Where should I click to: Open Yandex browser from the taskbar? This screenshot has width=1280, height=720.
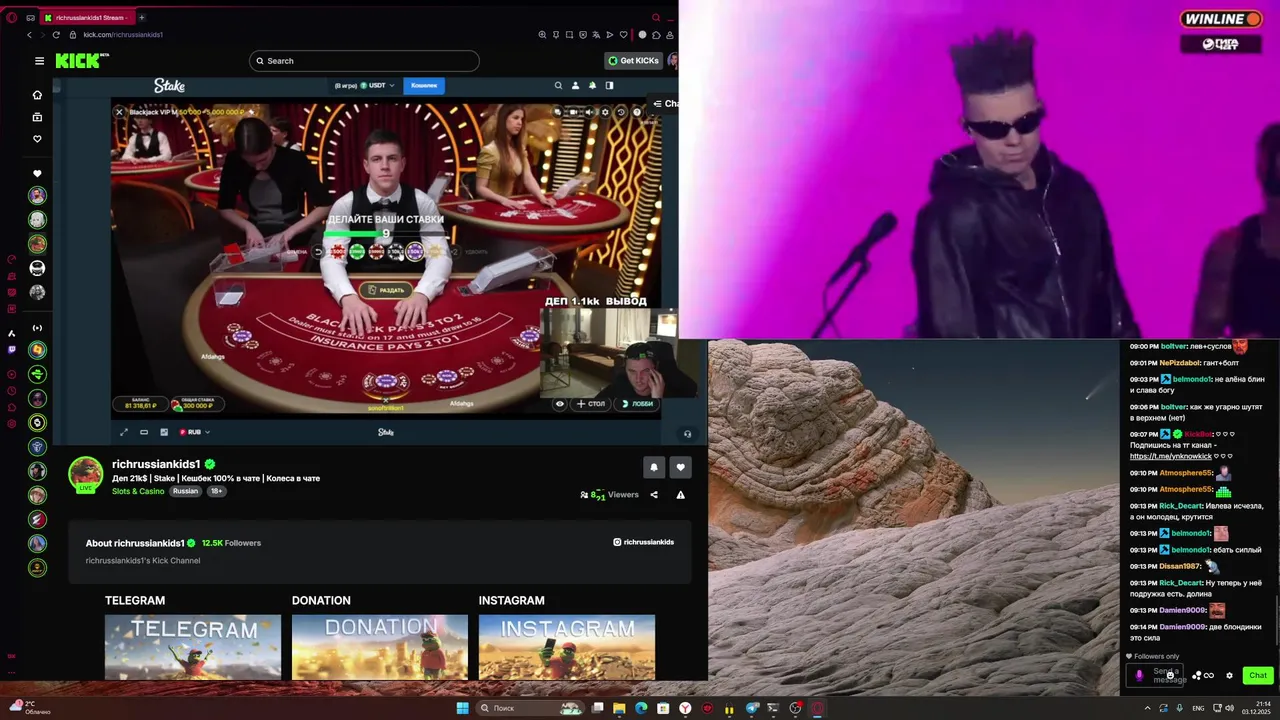(x=685, y=708)
